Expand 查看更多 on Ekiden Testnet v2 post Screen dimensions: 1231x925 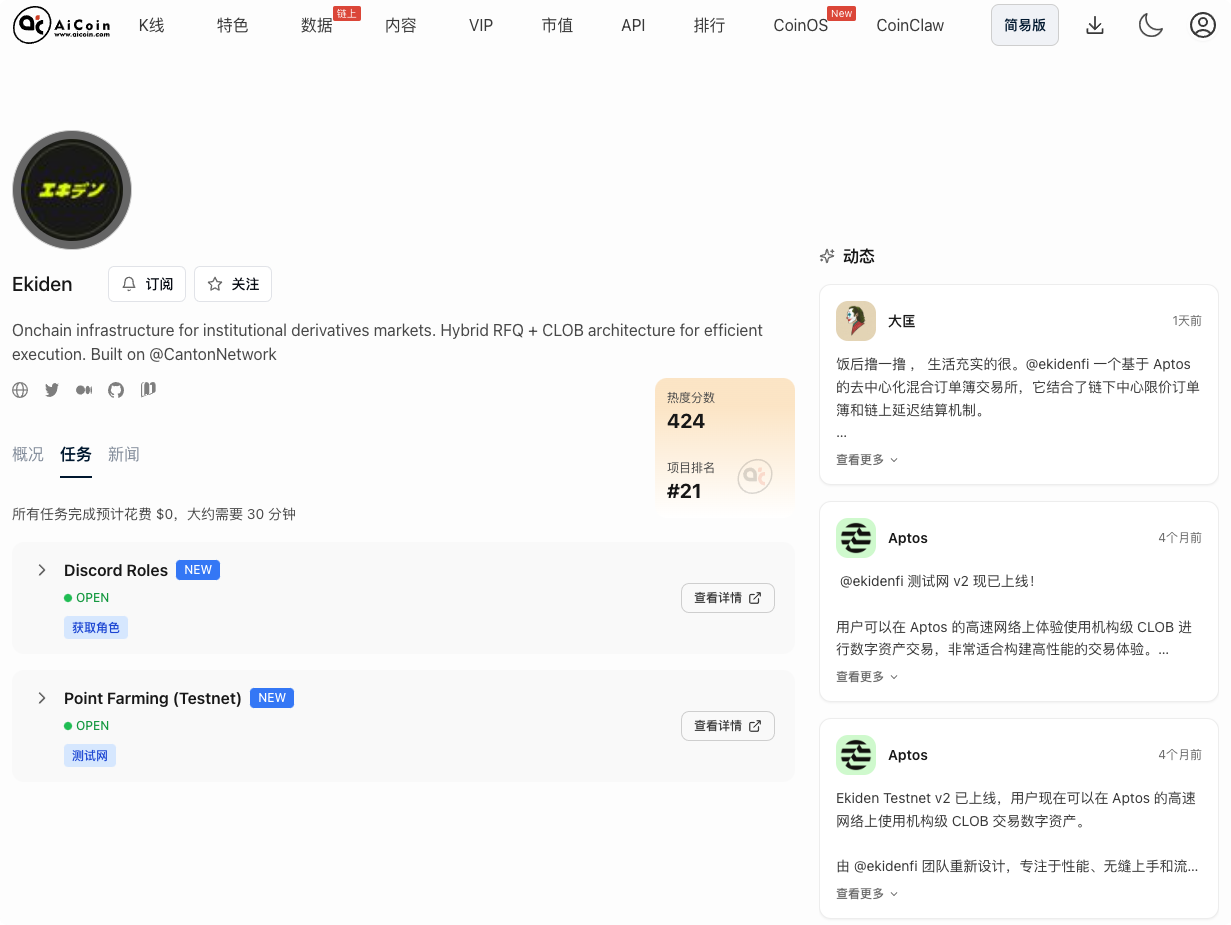tap(867, 894)
